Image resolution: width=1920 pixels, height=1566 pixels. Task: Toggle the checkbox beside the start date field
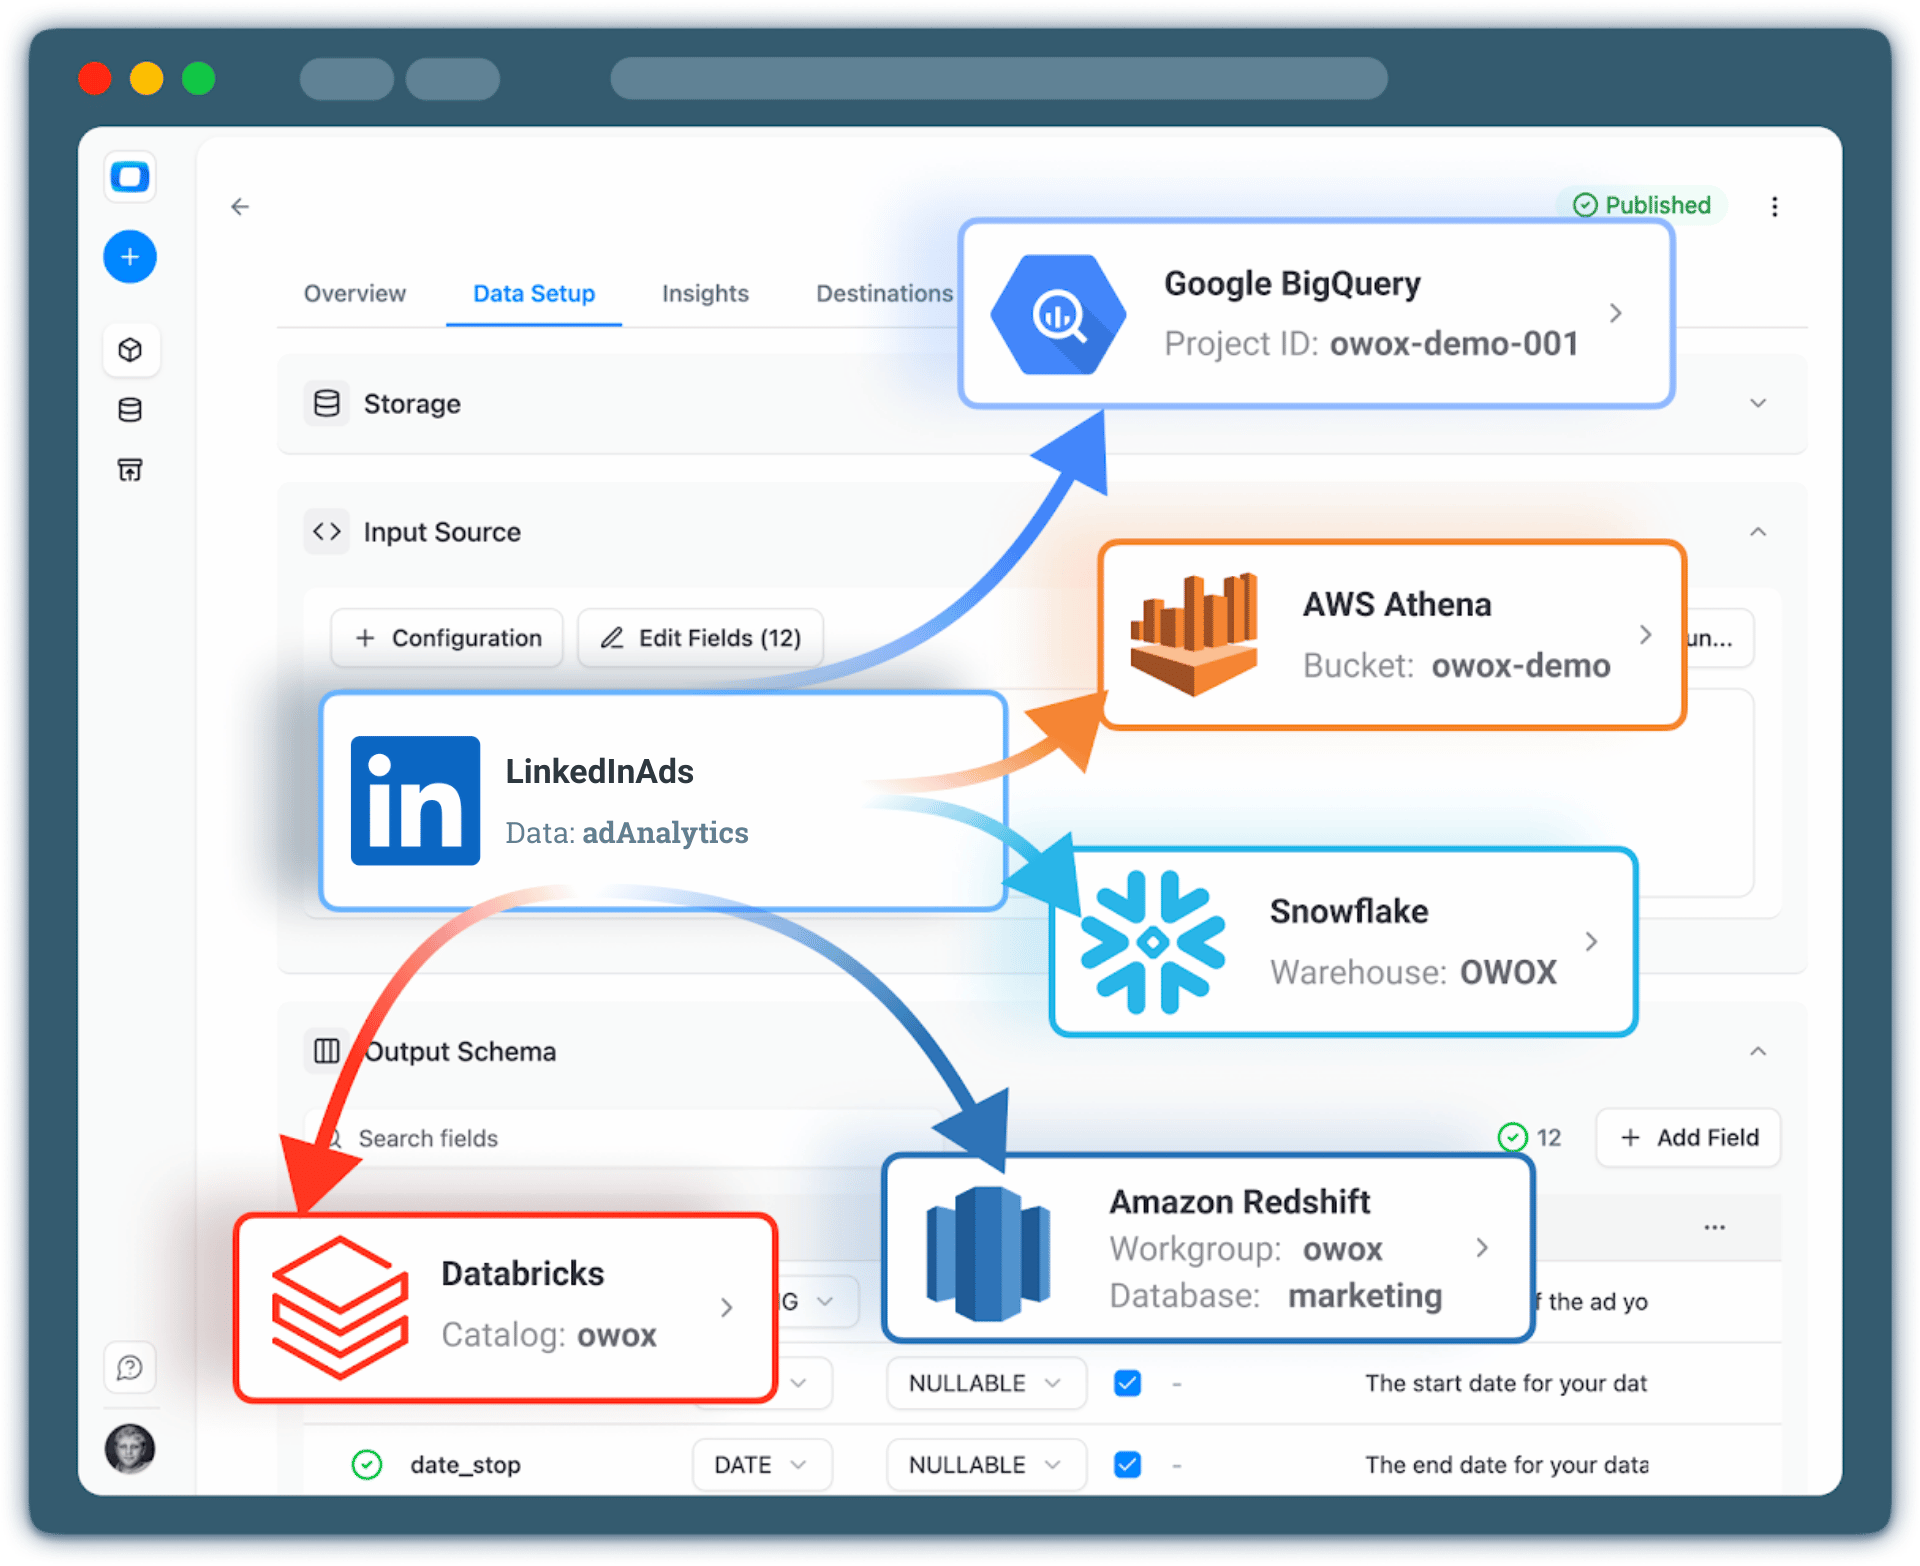coord(1126,1383)
